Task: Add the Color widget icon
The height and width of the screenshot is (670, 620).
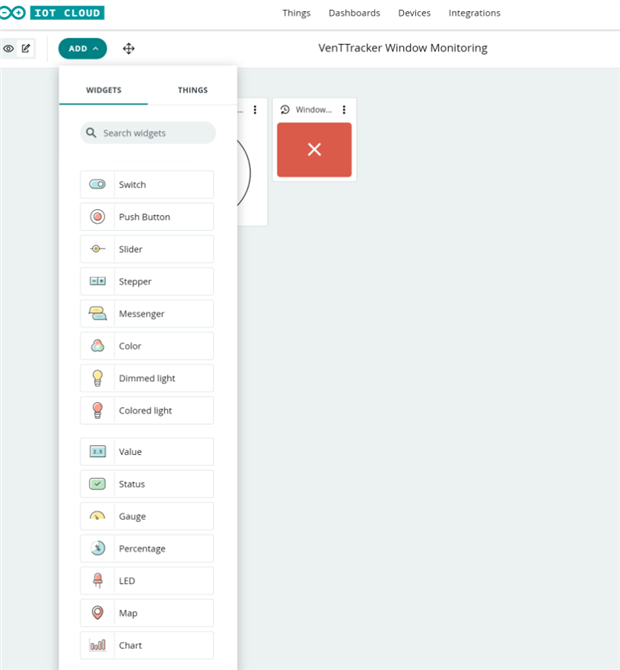Action: tap(97, 346)
